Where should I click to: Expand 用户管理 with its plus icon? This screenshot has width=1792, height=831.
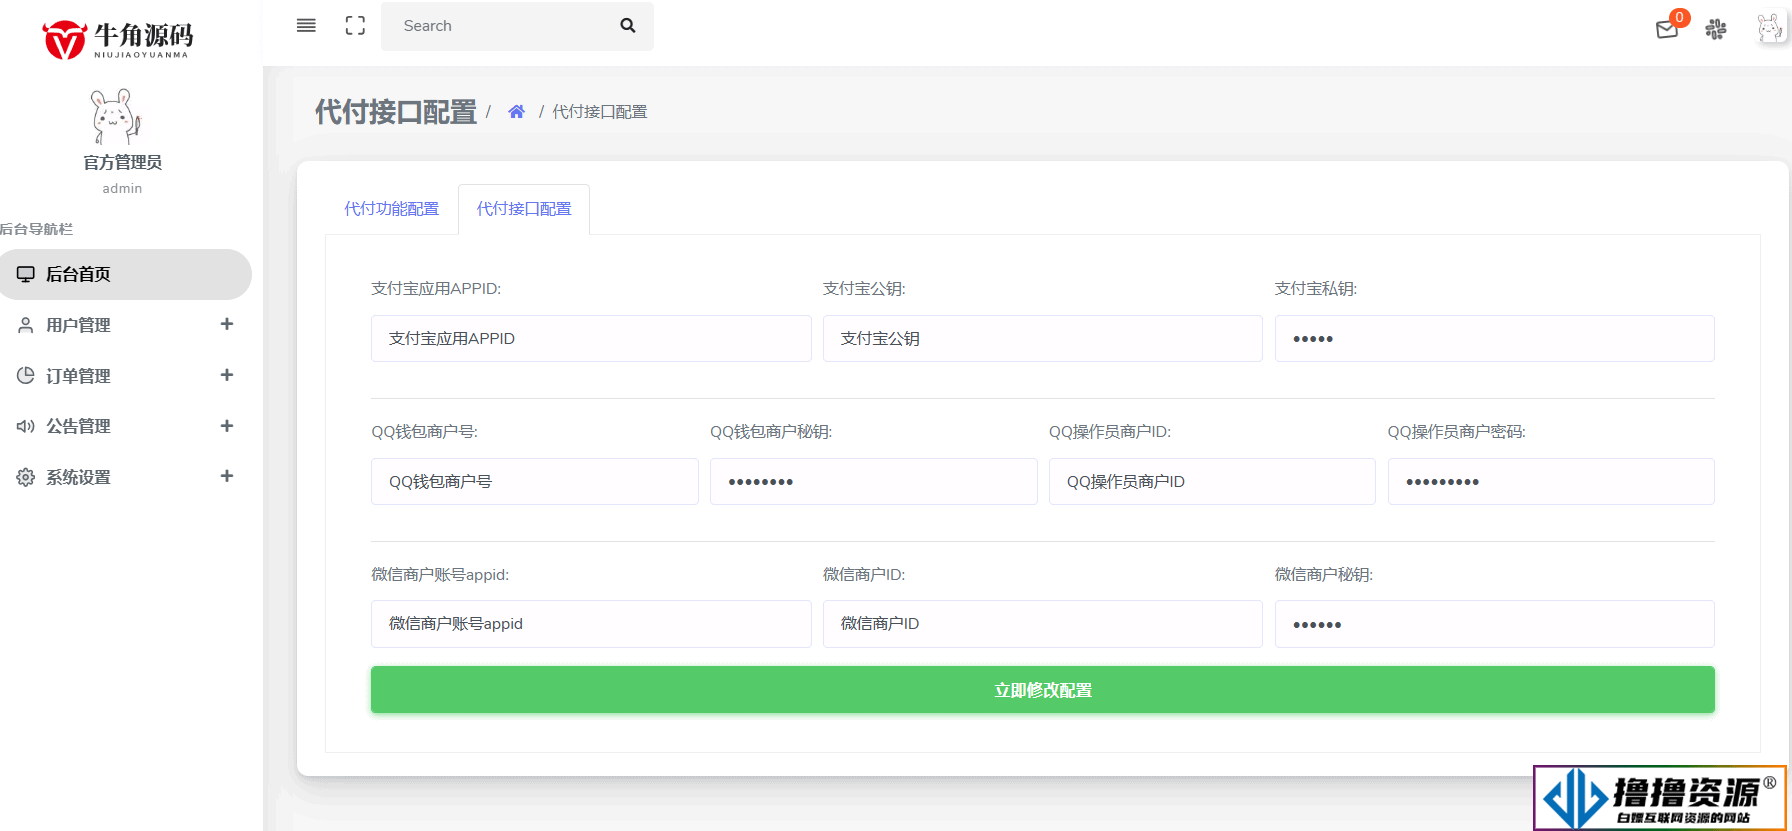pos(227,324)
